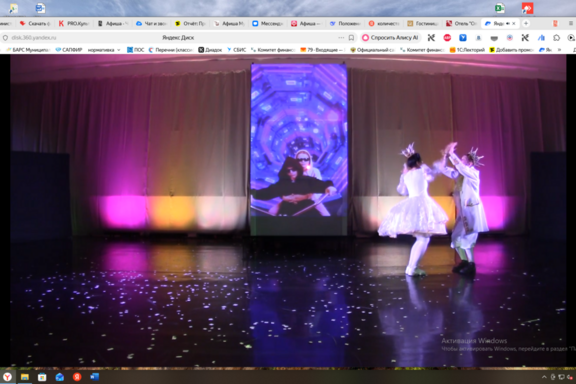
Task: Click the site protection shield icon
Action: pyautogui.click(x=5, y=38)
